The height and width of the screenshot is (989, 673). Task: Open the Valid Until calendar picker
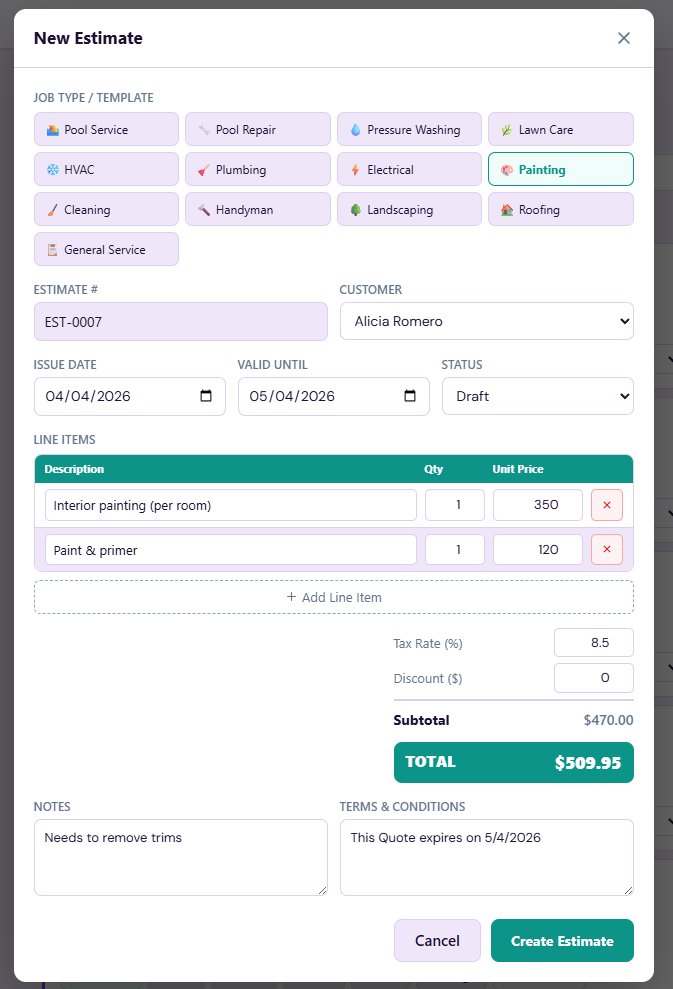coord(409,396)
